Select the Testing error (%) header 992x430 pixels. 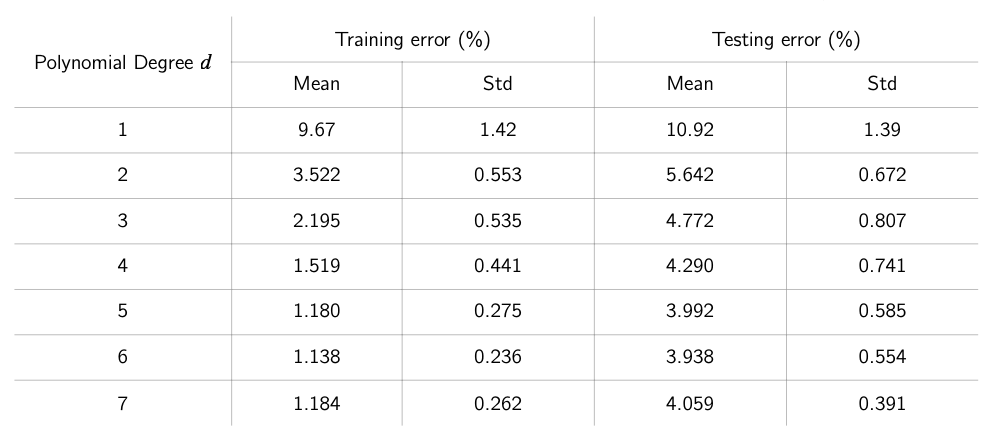786,40
